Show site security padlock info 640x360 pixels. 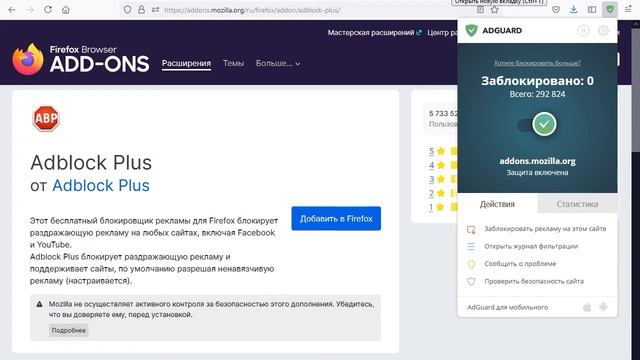[141, 9]
